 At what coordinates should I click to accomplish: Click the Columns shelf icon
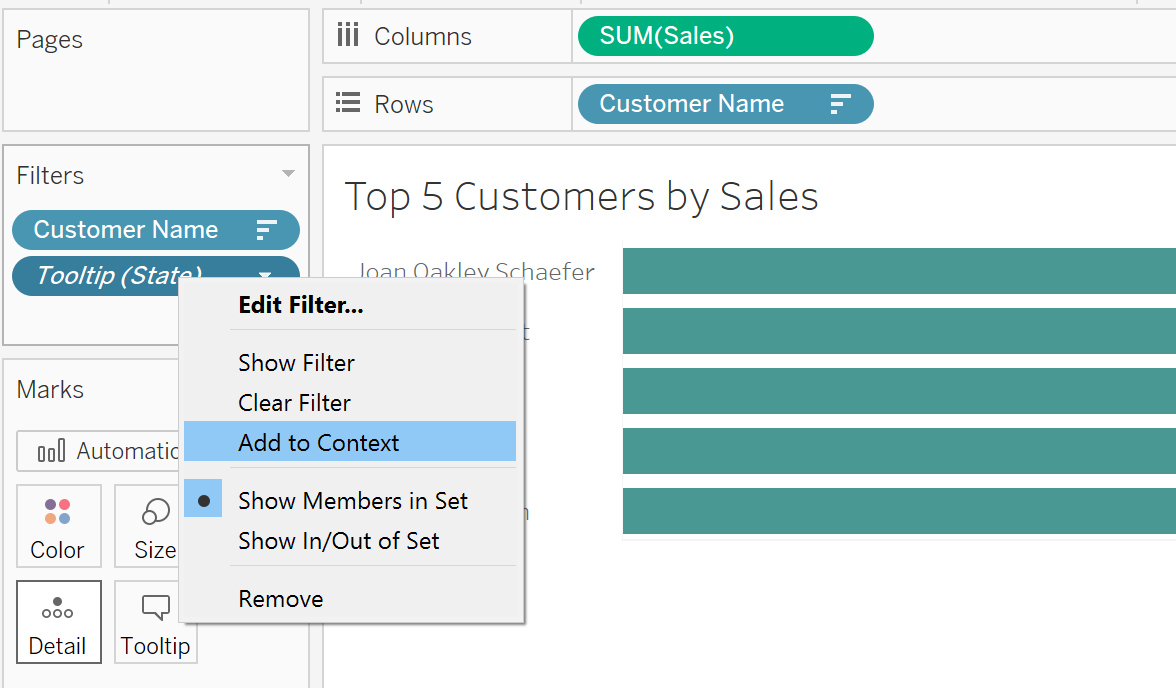(348, 35)
